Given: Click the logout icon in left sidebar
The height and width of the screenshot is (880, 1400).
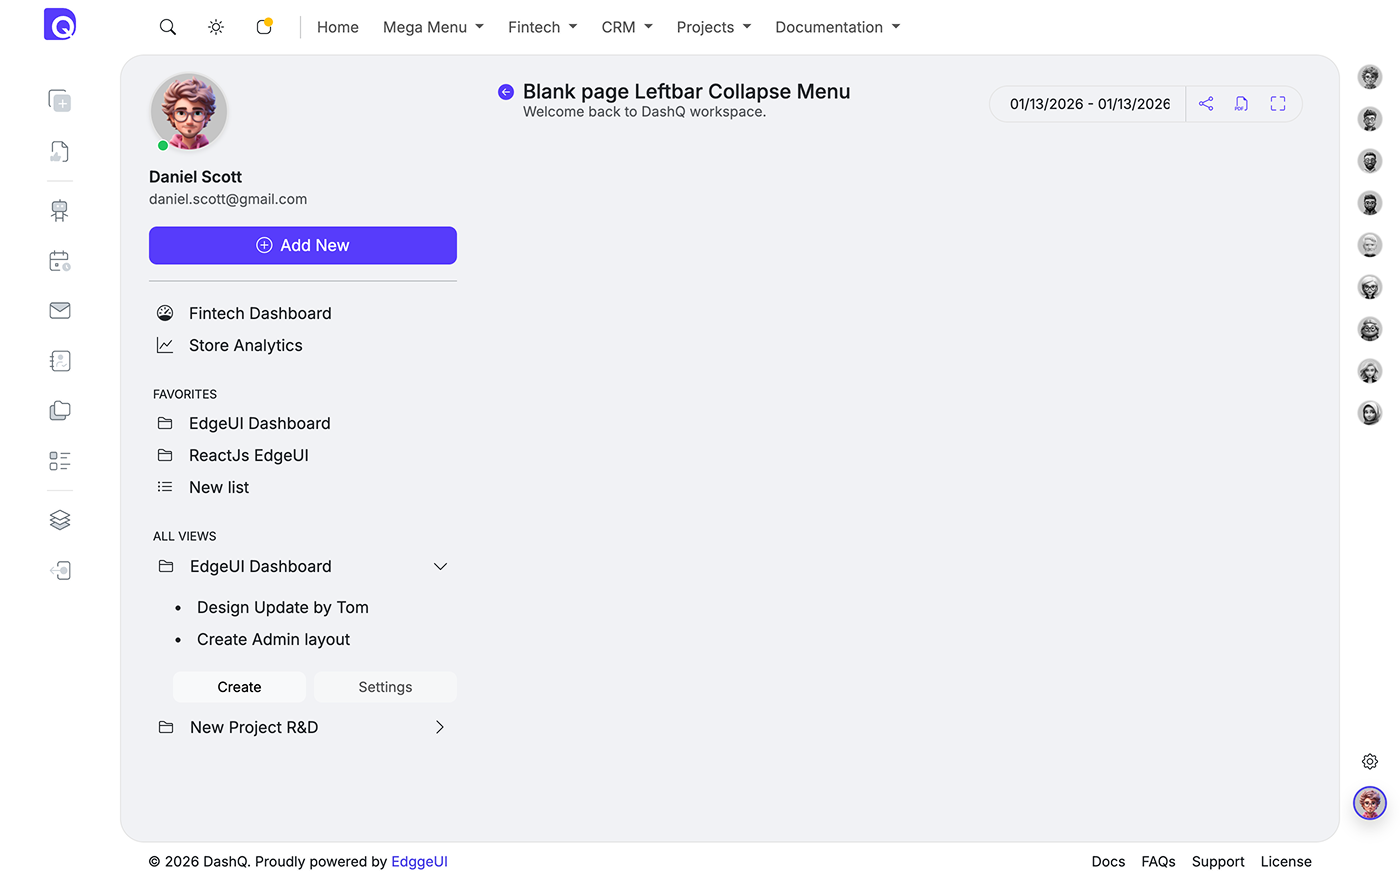Looking at the screenshot, I should [60, 571].
